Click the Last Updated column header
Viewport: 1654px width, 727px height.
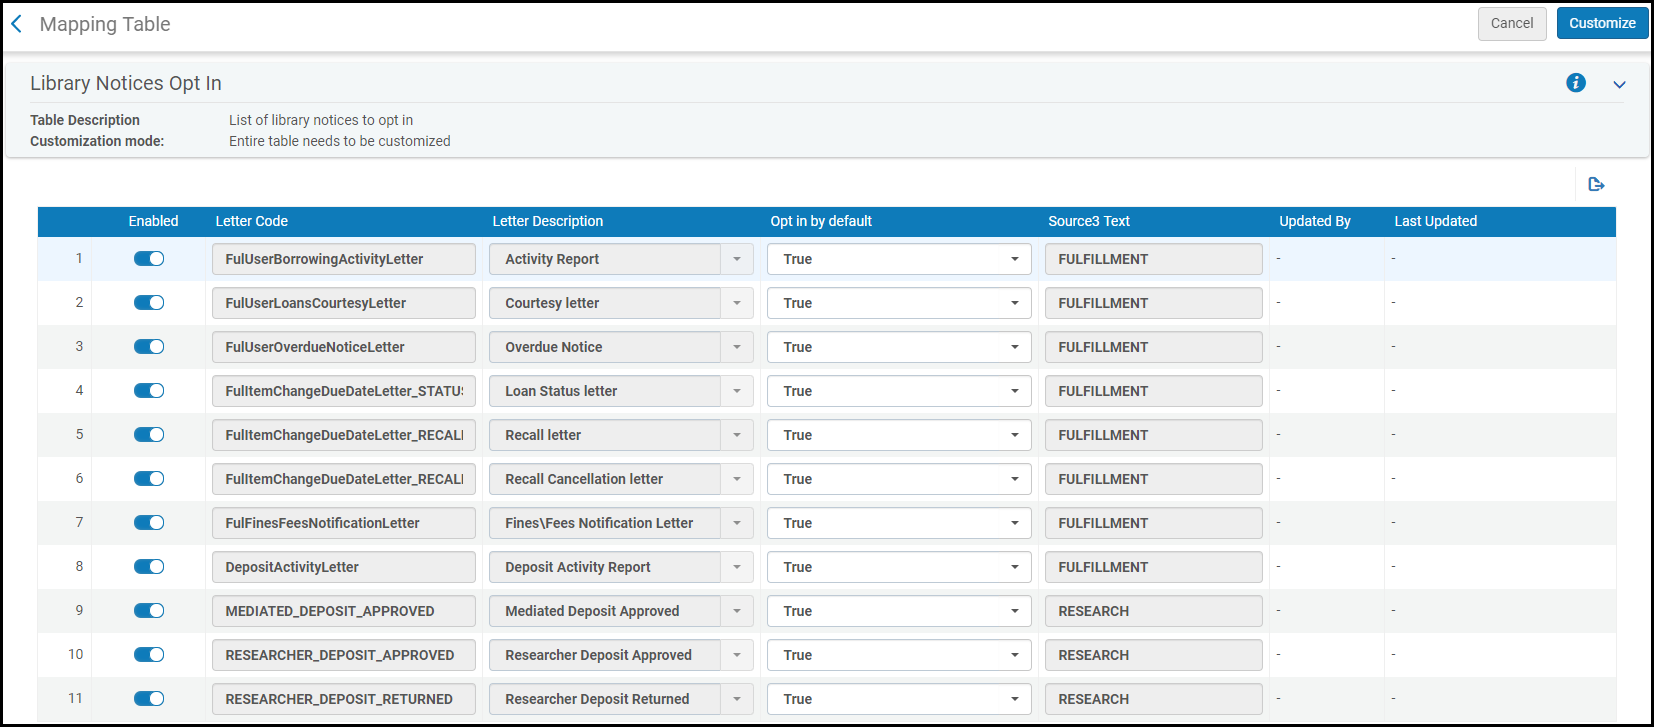click(x=1436, y=221)
